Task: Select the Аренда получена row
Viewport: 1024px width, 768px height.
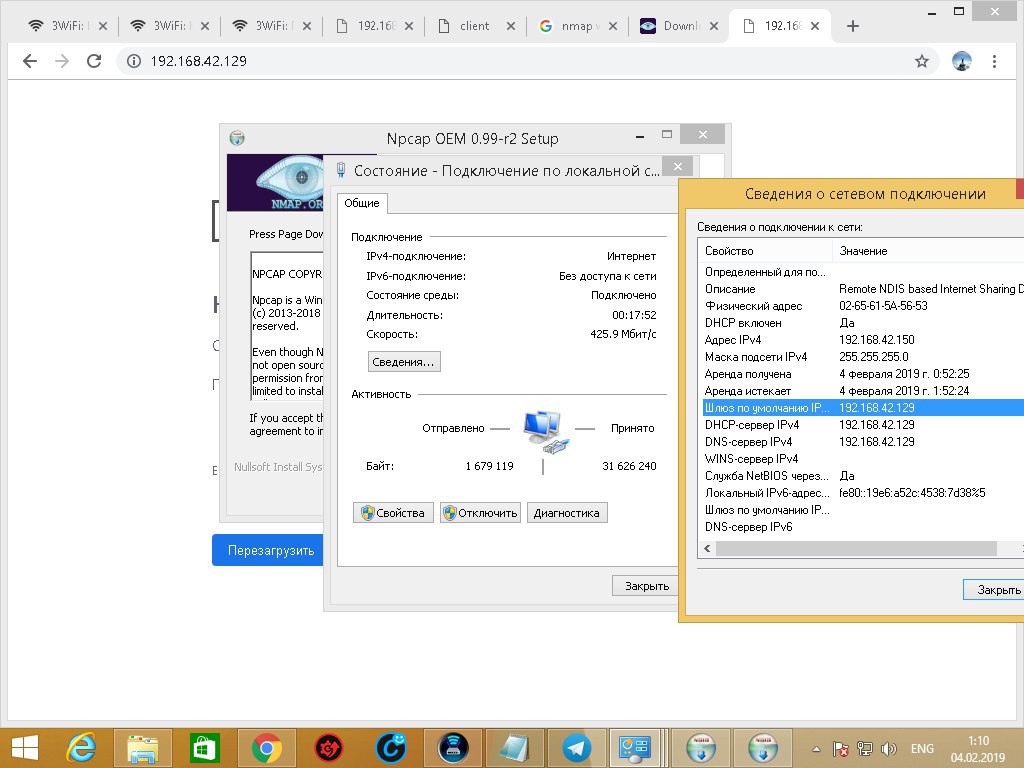Action: (x=861, y=374)
